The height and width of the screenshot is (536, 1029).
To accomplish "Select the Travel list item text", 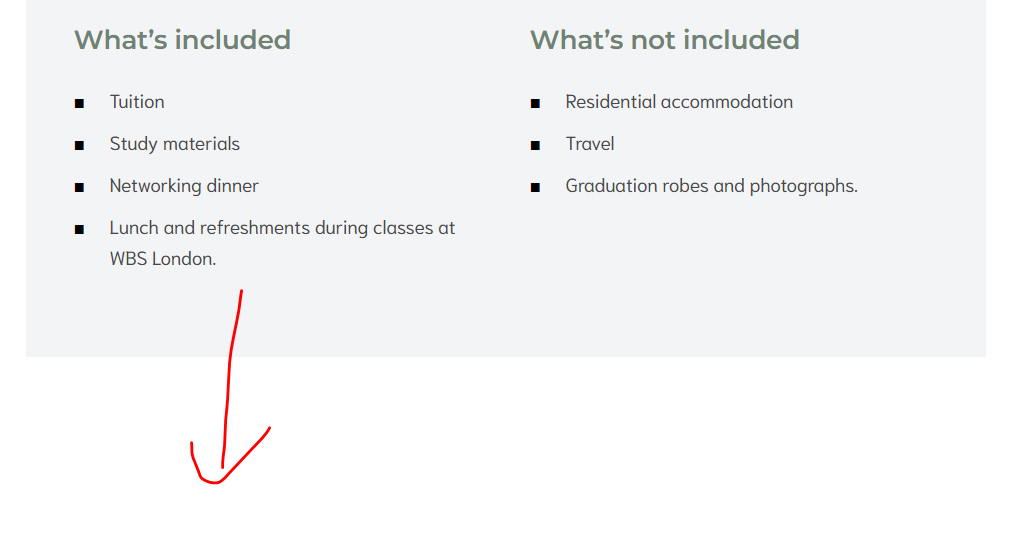I will (590, 144).
